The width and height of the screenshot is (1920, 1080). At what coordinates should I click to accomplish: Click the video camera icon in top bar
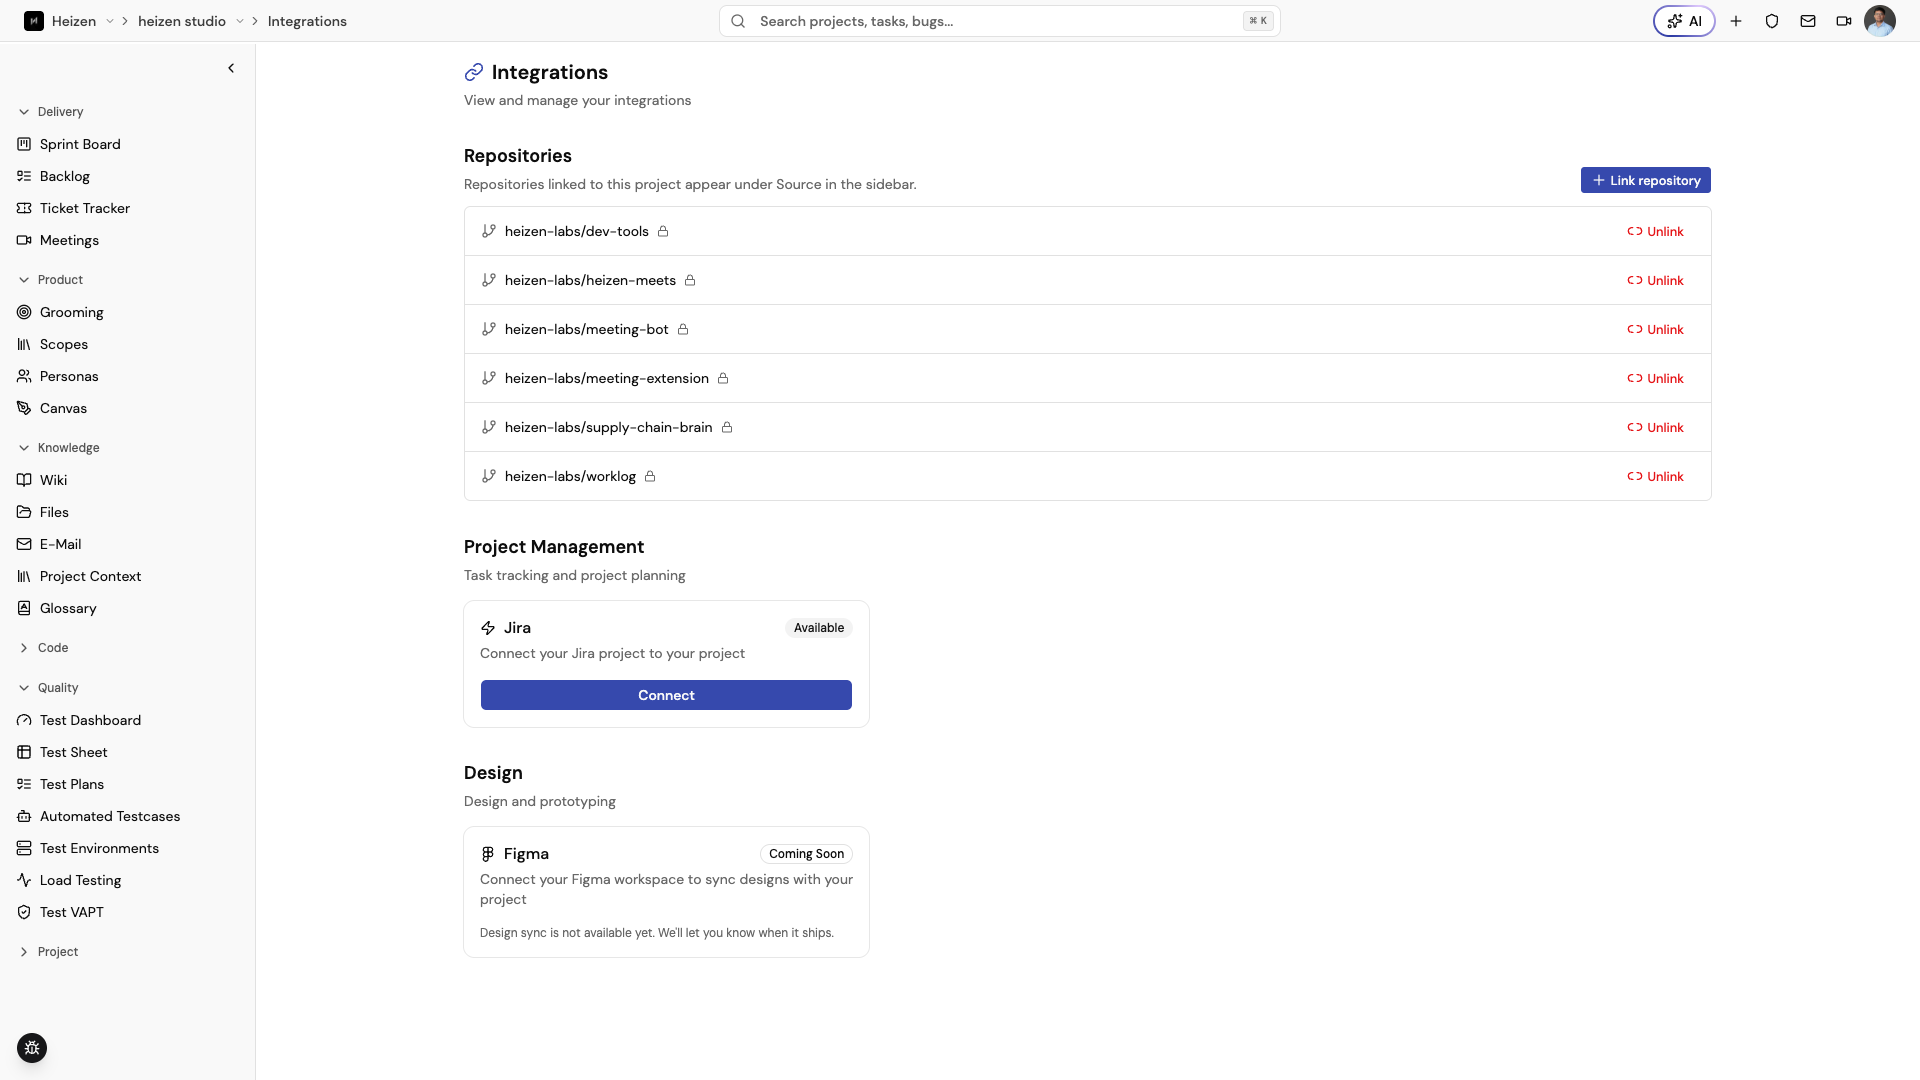1844,21
